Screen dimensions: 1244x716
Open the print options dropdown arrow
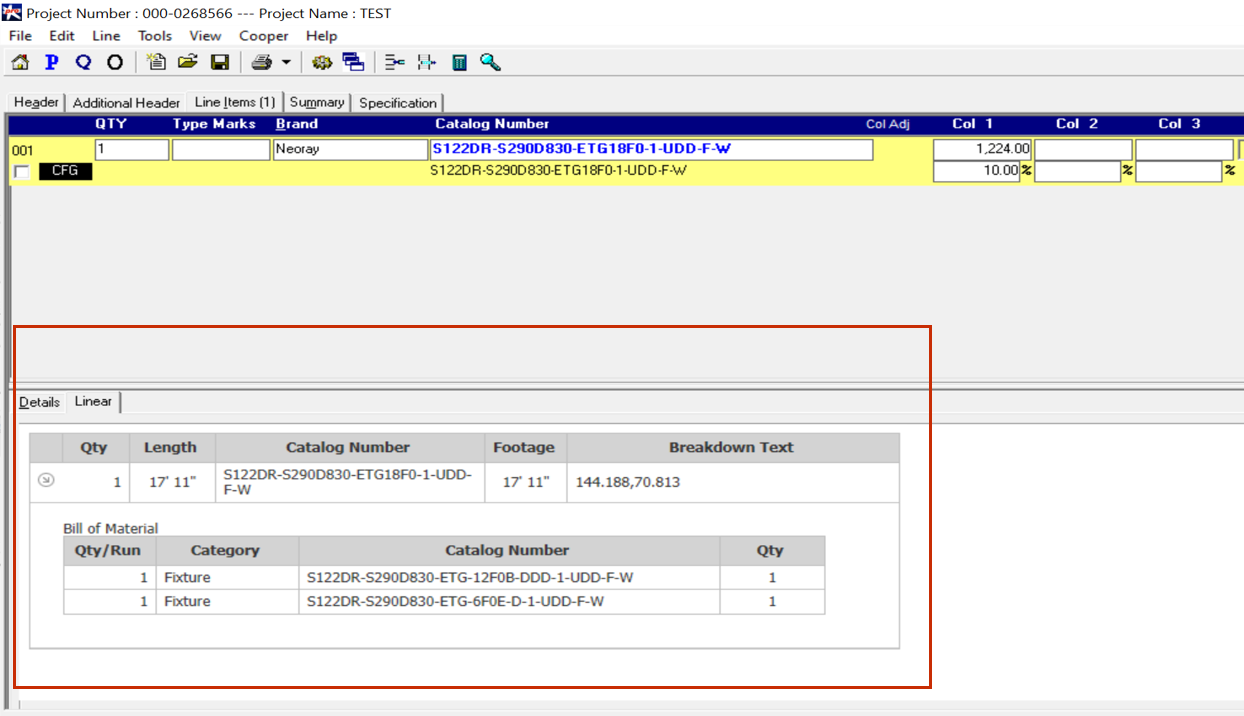point(286,62)
